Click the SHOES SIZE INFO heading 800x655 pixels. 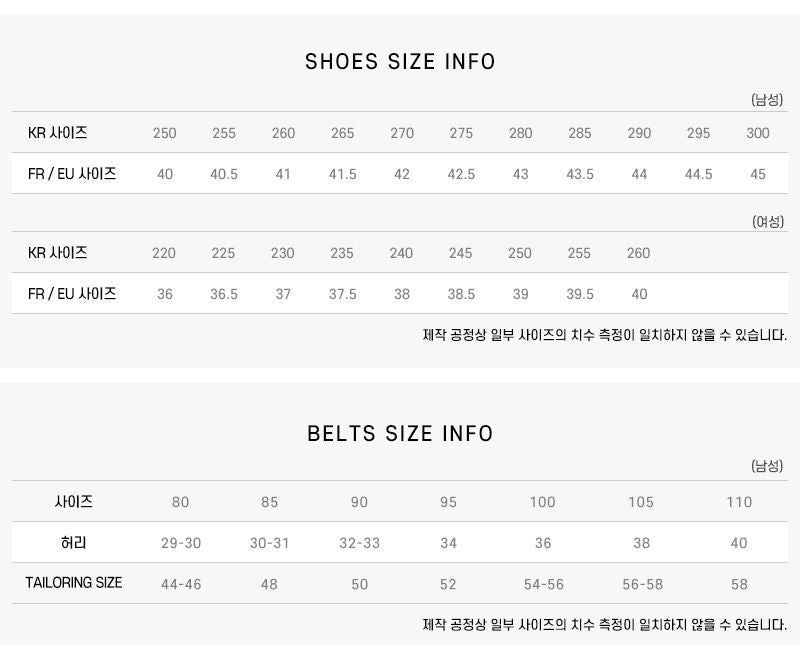(400, 62)
